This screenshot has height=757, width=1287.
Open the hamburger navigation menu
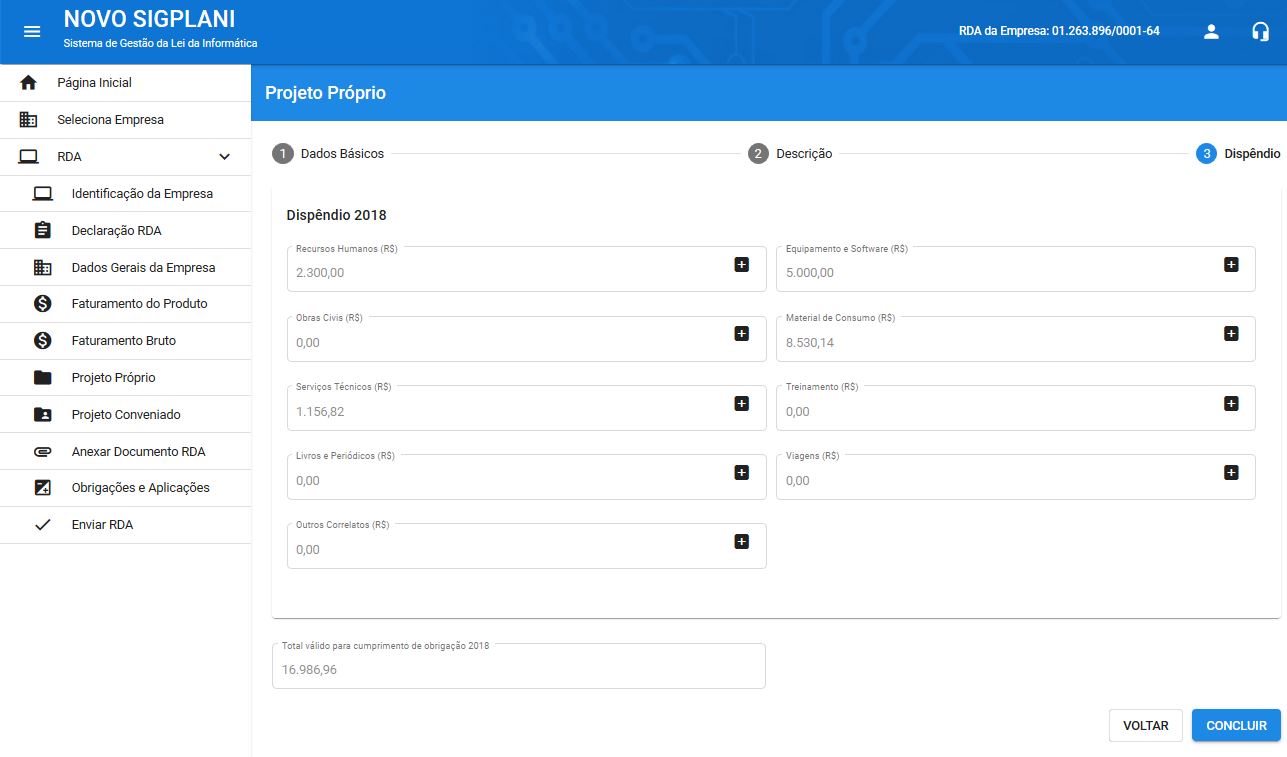point(32,31)
